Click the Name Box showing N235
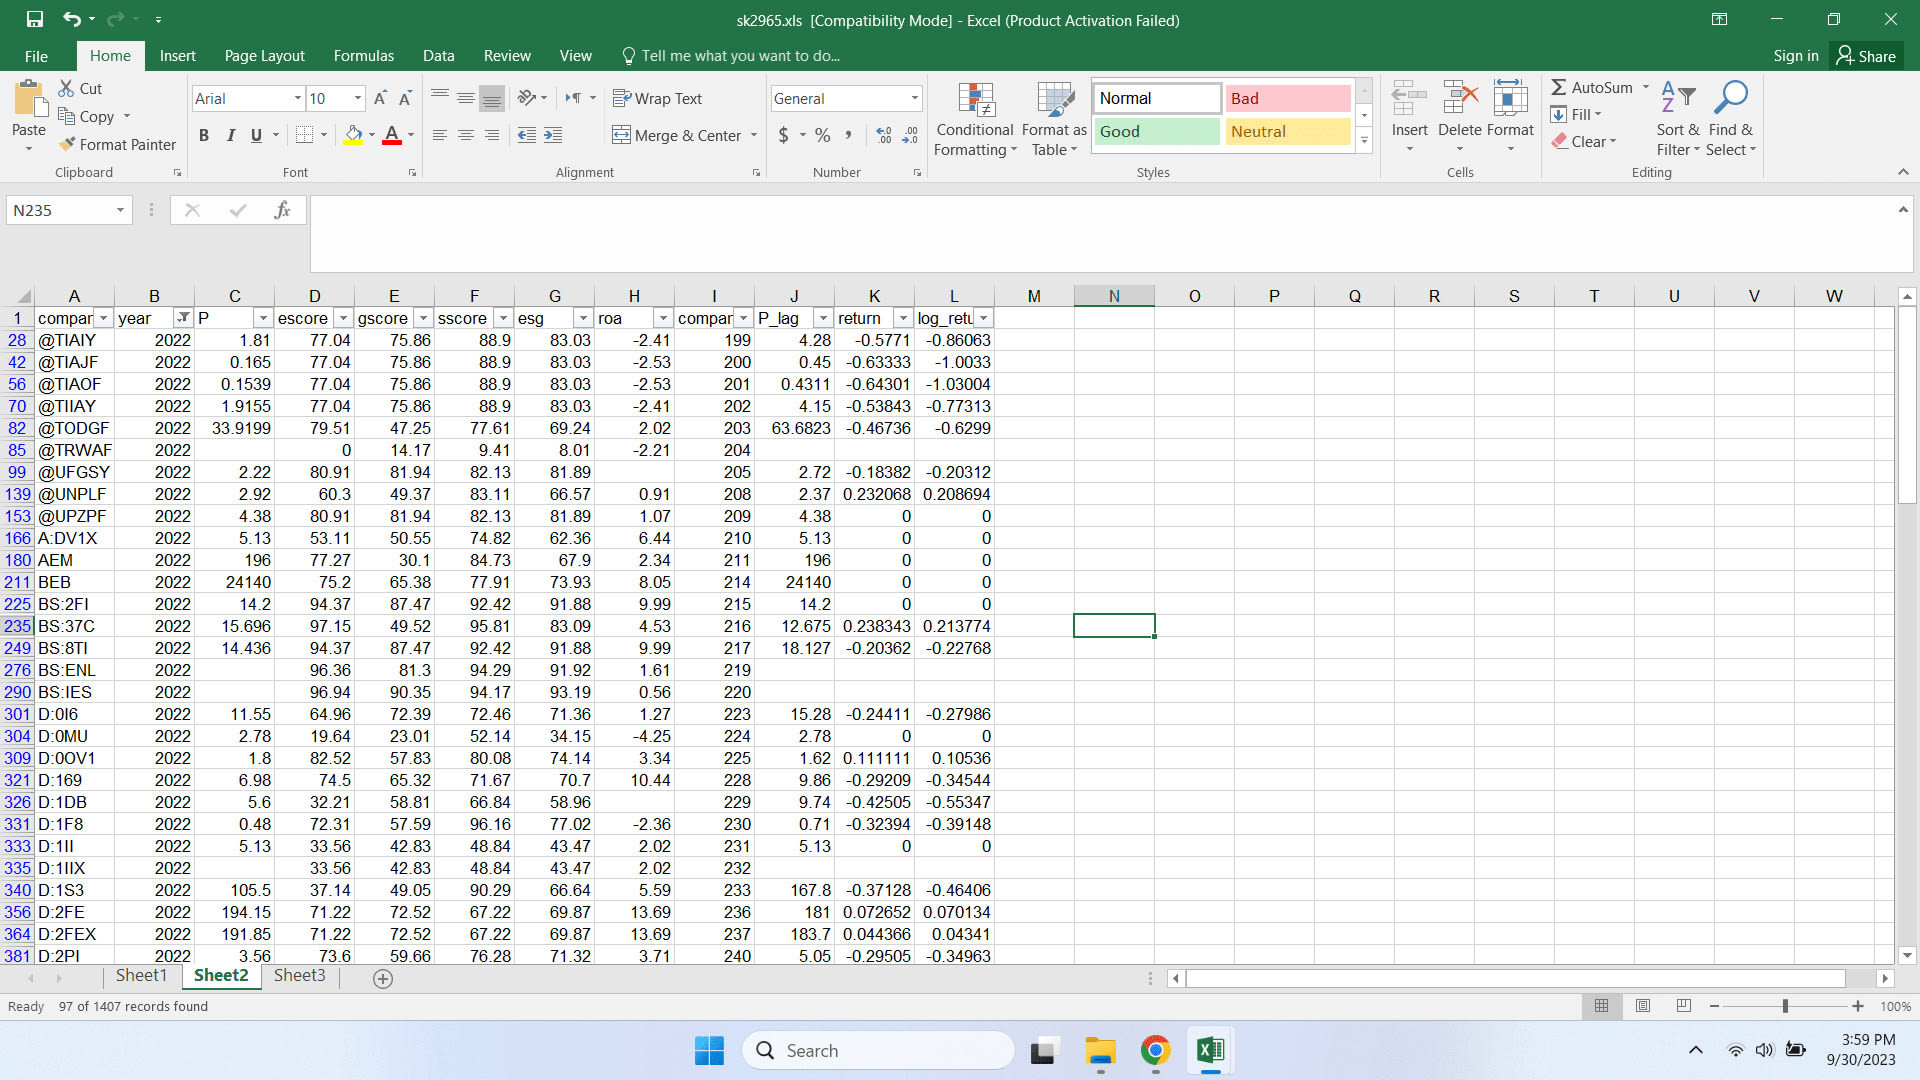Viewport: 1920px width, 1080px height. point(60,210)
